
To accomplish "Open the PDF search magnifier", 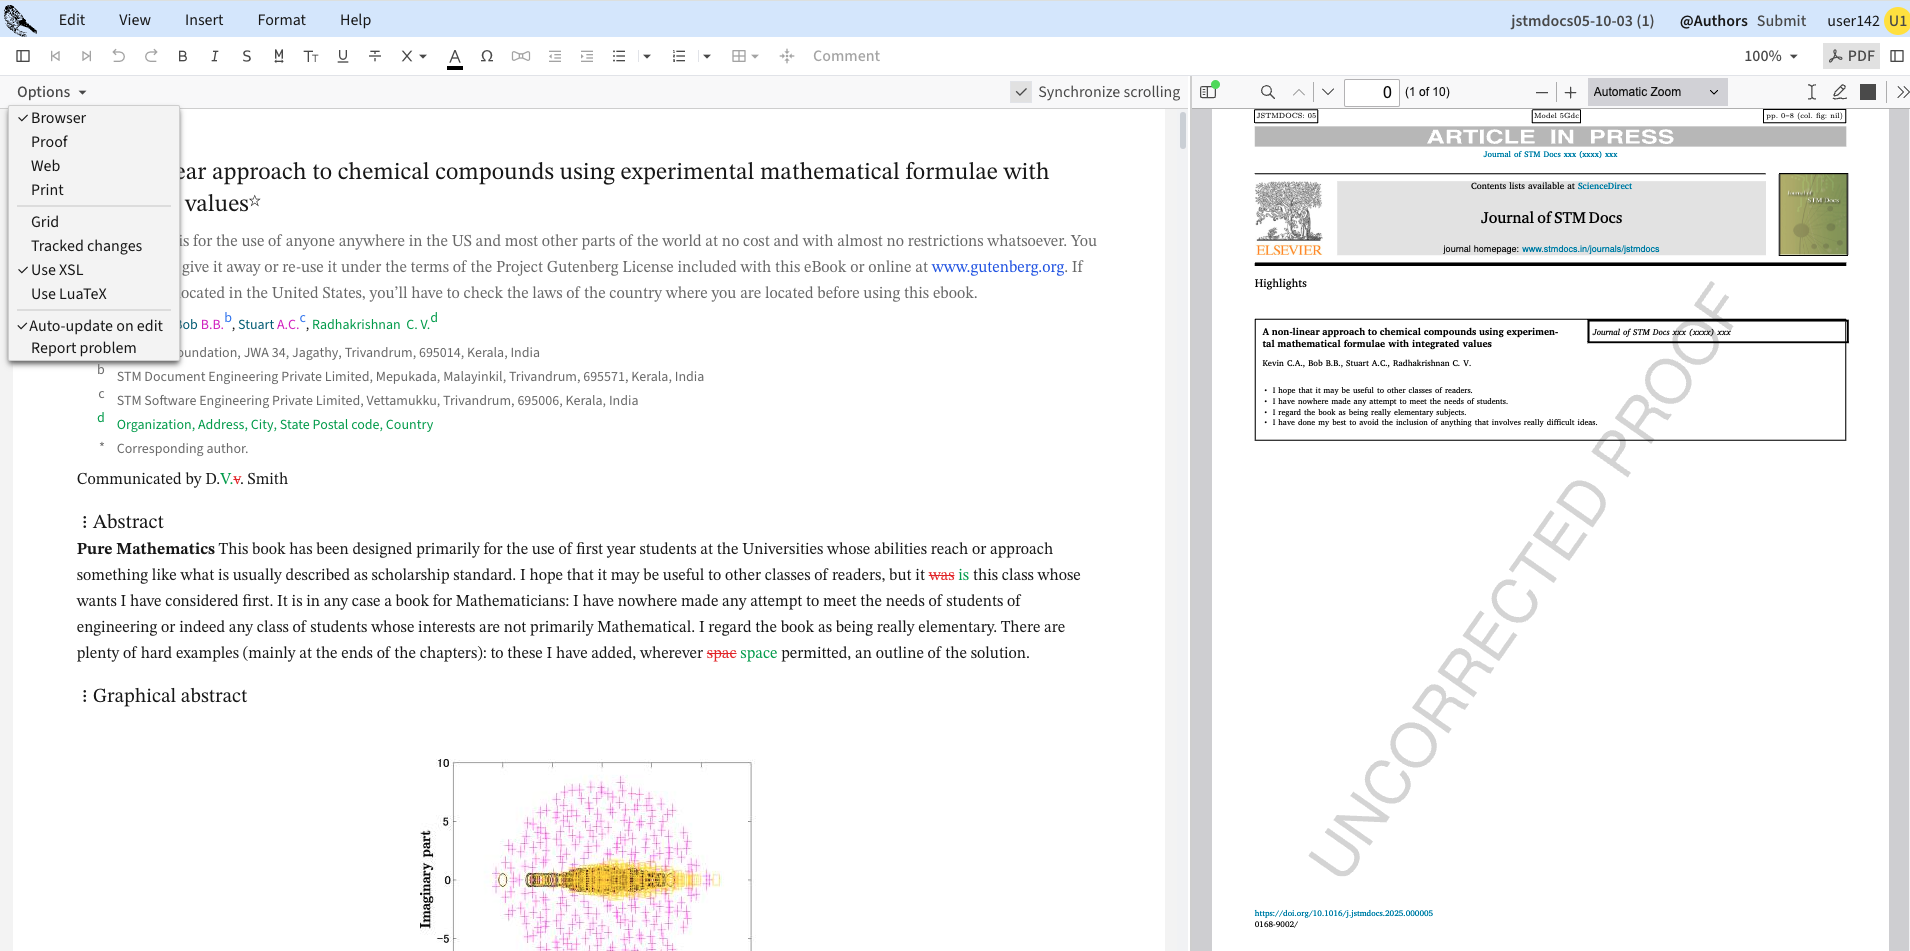I will tap(1267, 92).
